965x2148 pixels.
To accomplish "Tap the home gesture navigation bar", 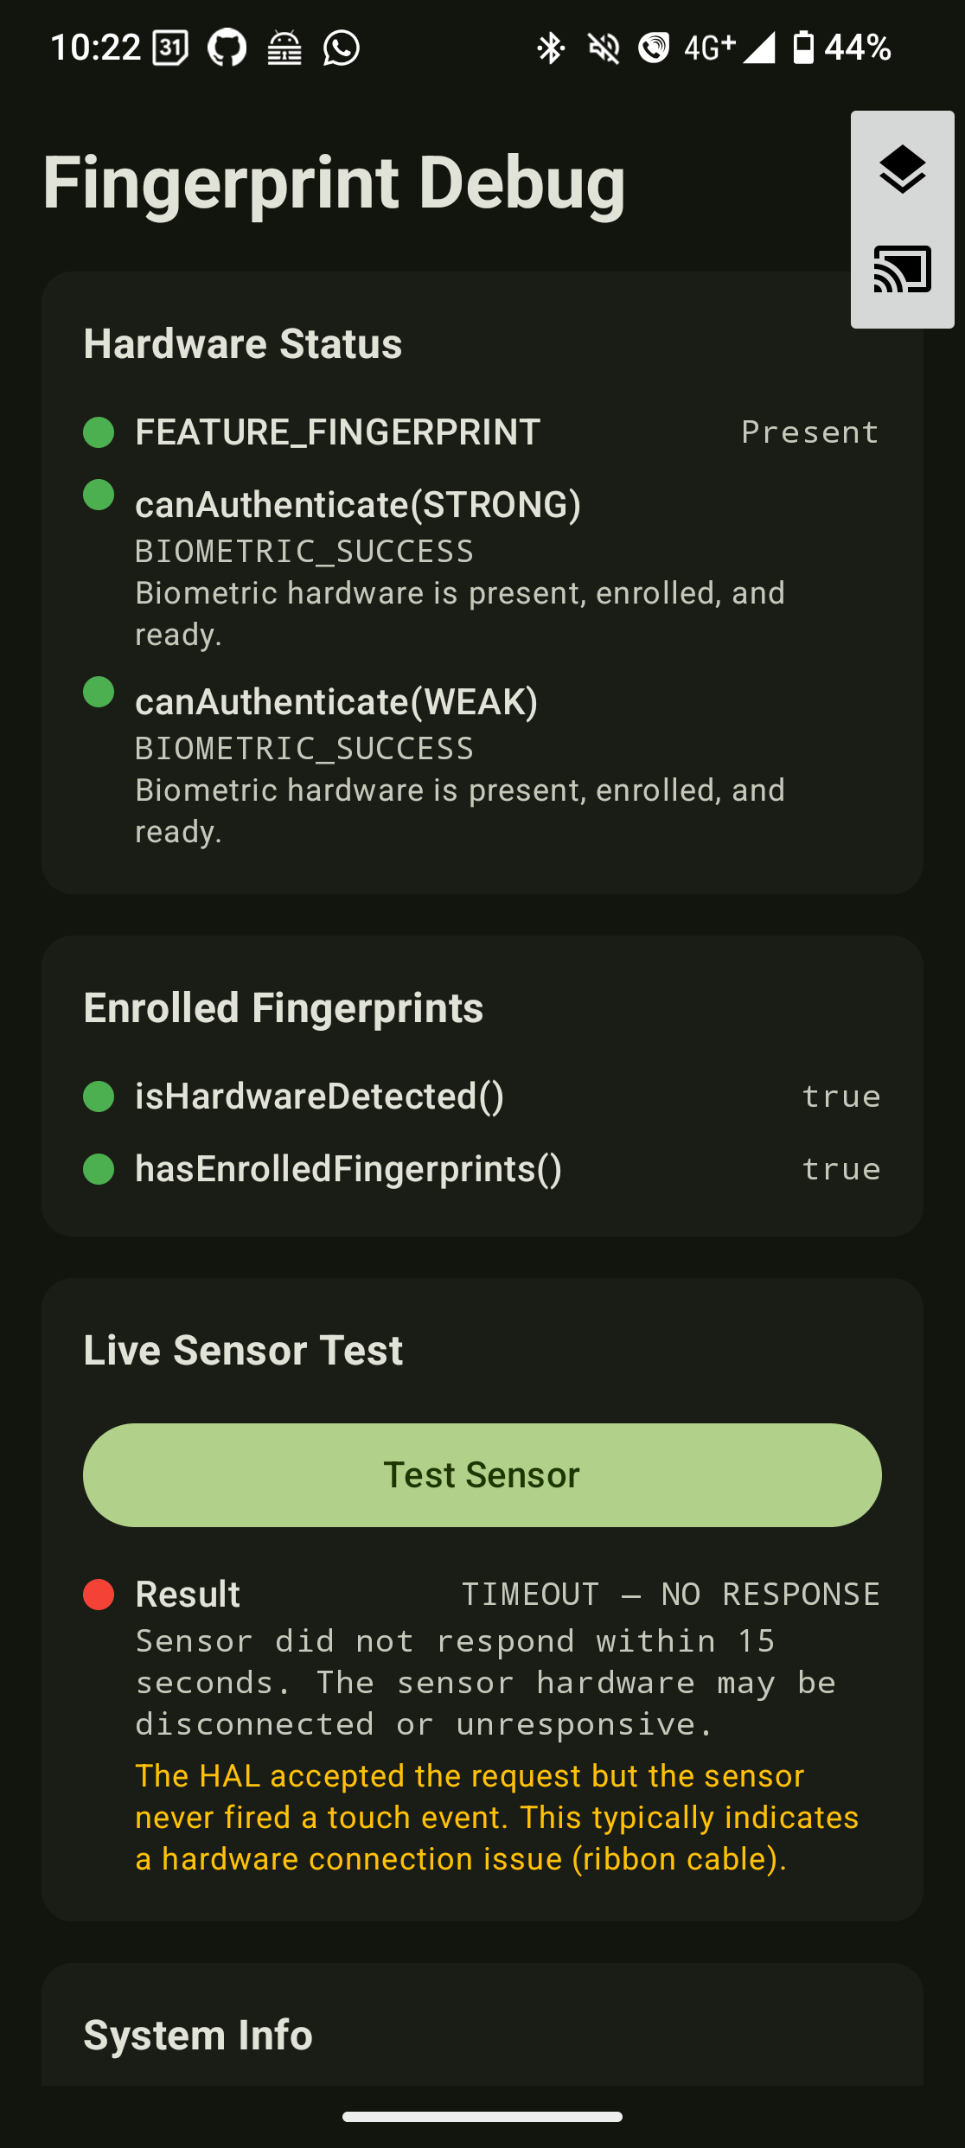I will pyautogui.click(x=482, y=2116).
